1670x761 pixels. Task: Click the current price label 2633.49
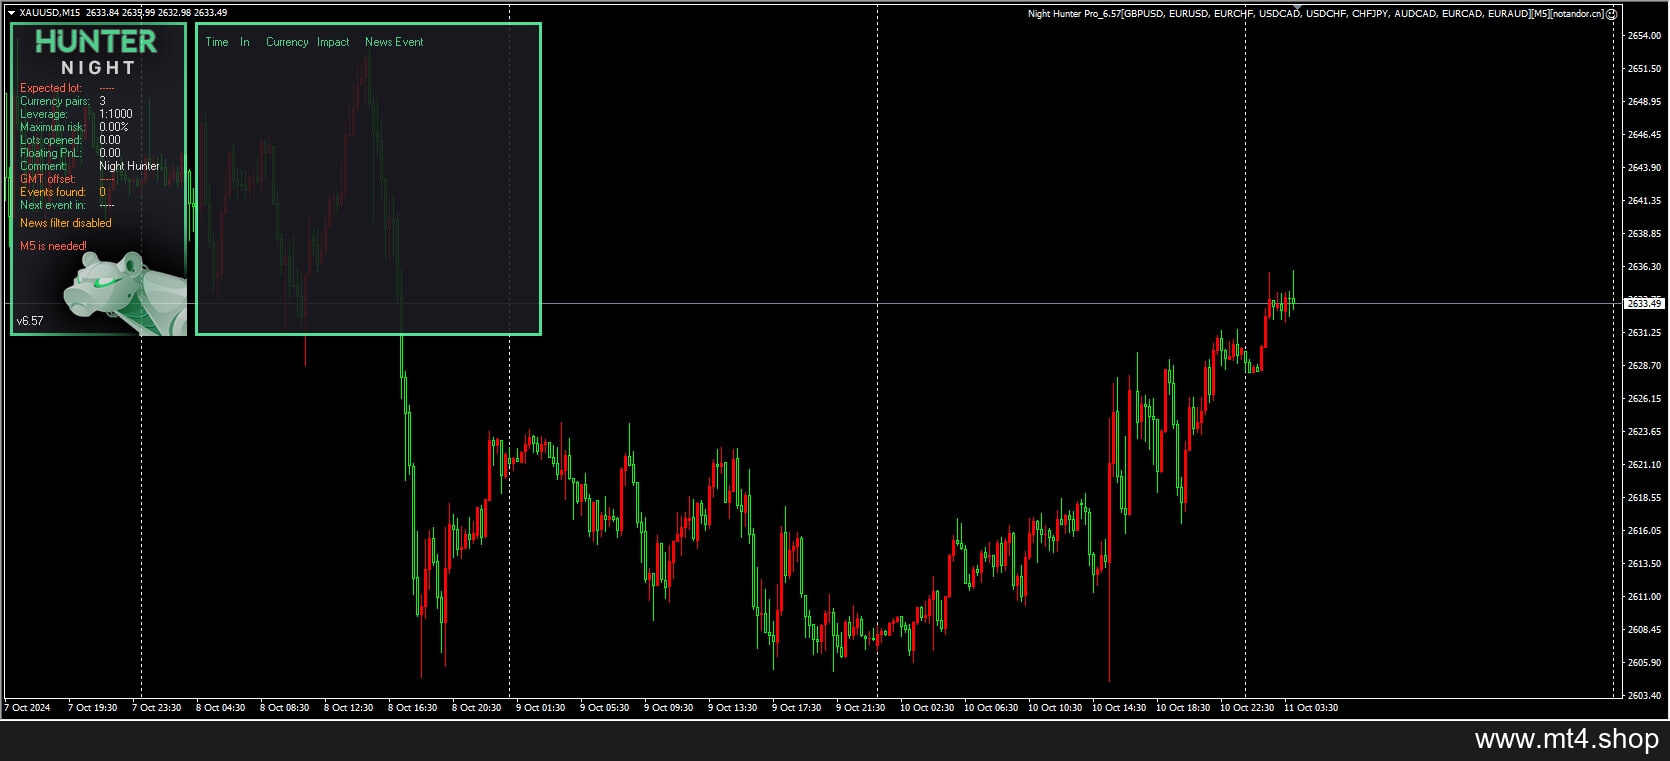point(1645,303)
